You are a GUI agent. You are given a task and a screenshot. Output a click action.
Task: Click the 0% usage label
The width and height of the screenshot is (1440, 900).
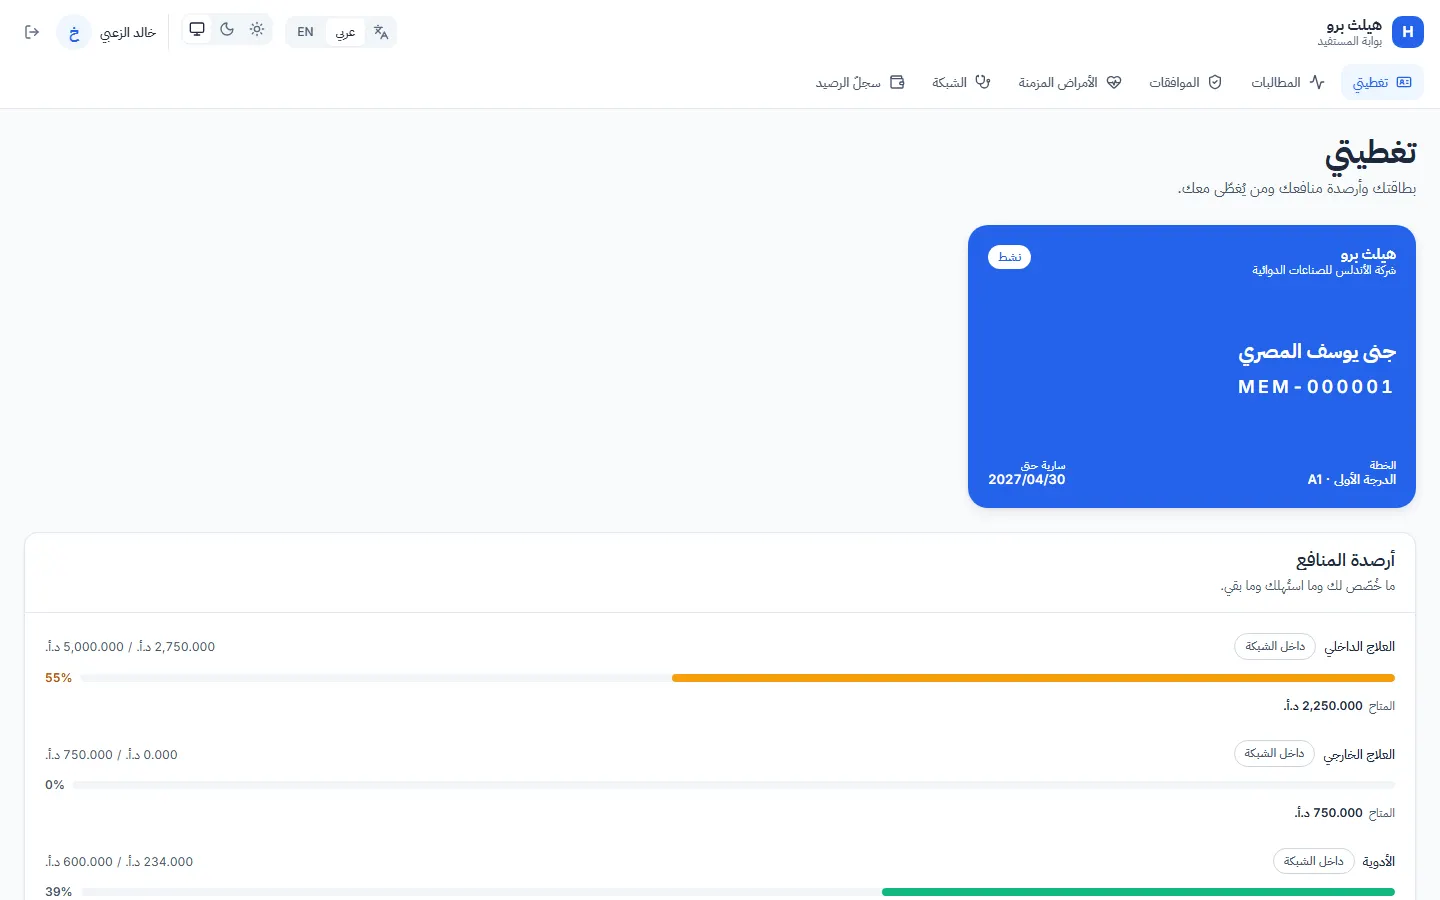coord(55,785)
